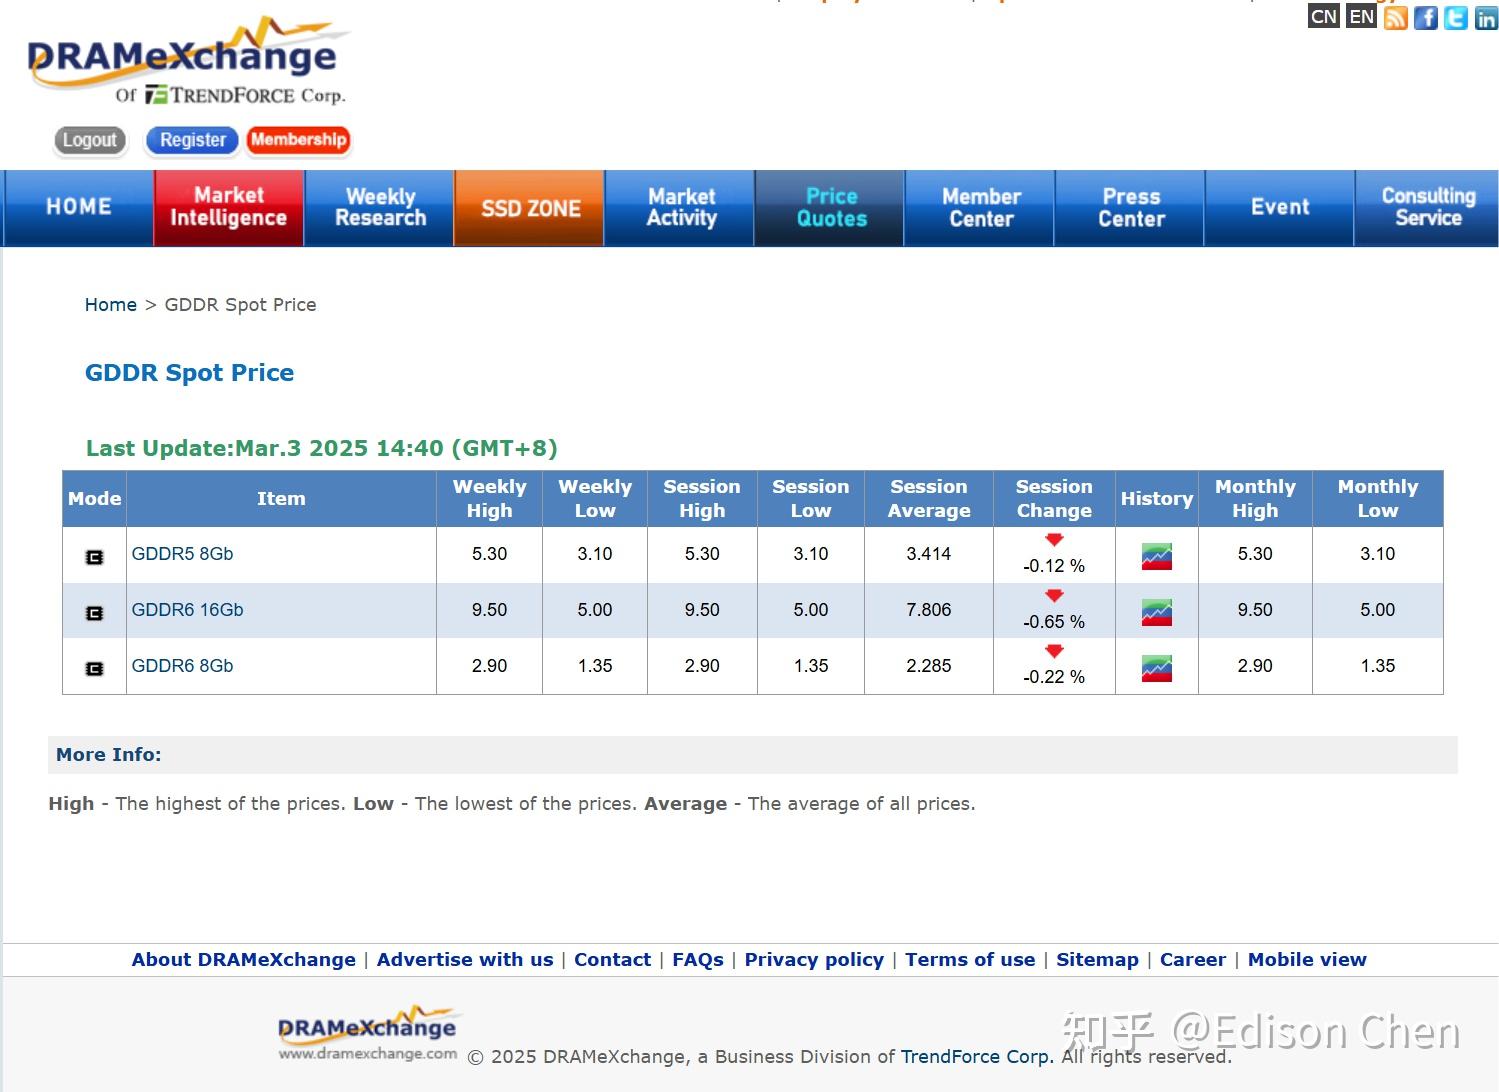Screen dimensions: 1499x1092
Task: Open GDDR6 8Gb price history chart icon
Action: tap(1156, 668)
